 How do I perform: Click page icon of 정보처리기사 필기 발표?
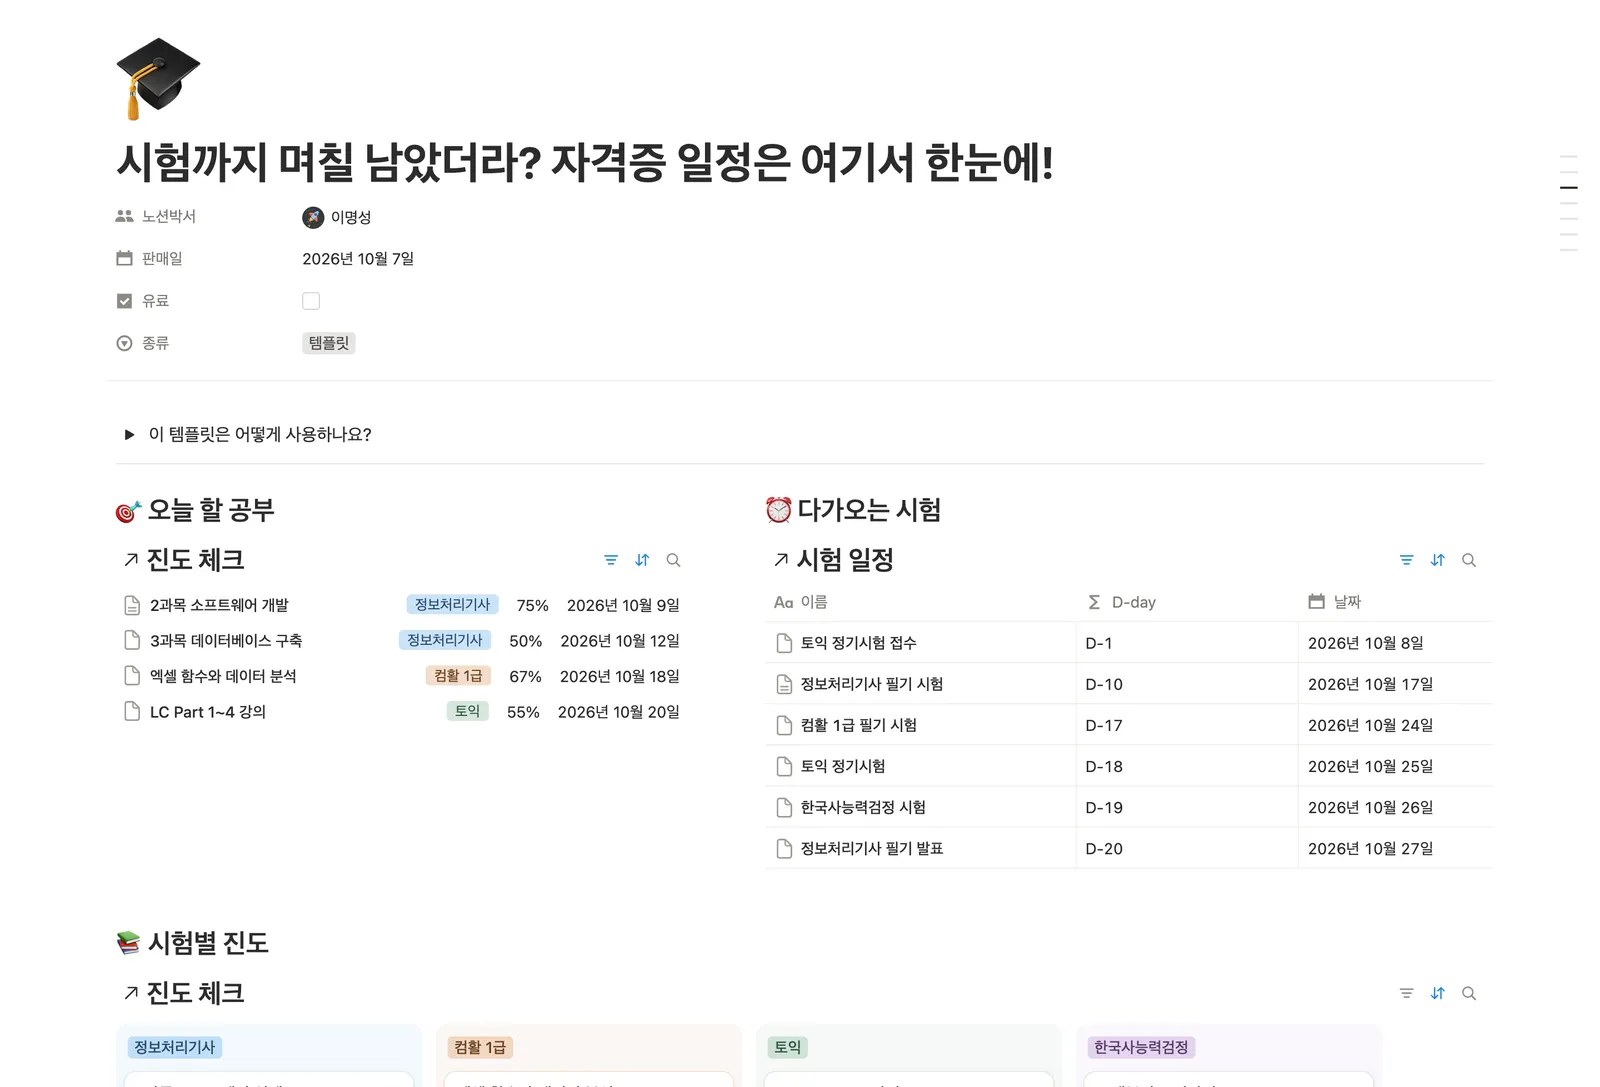click(x=784, y=848)
